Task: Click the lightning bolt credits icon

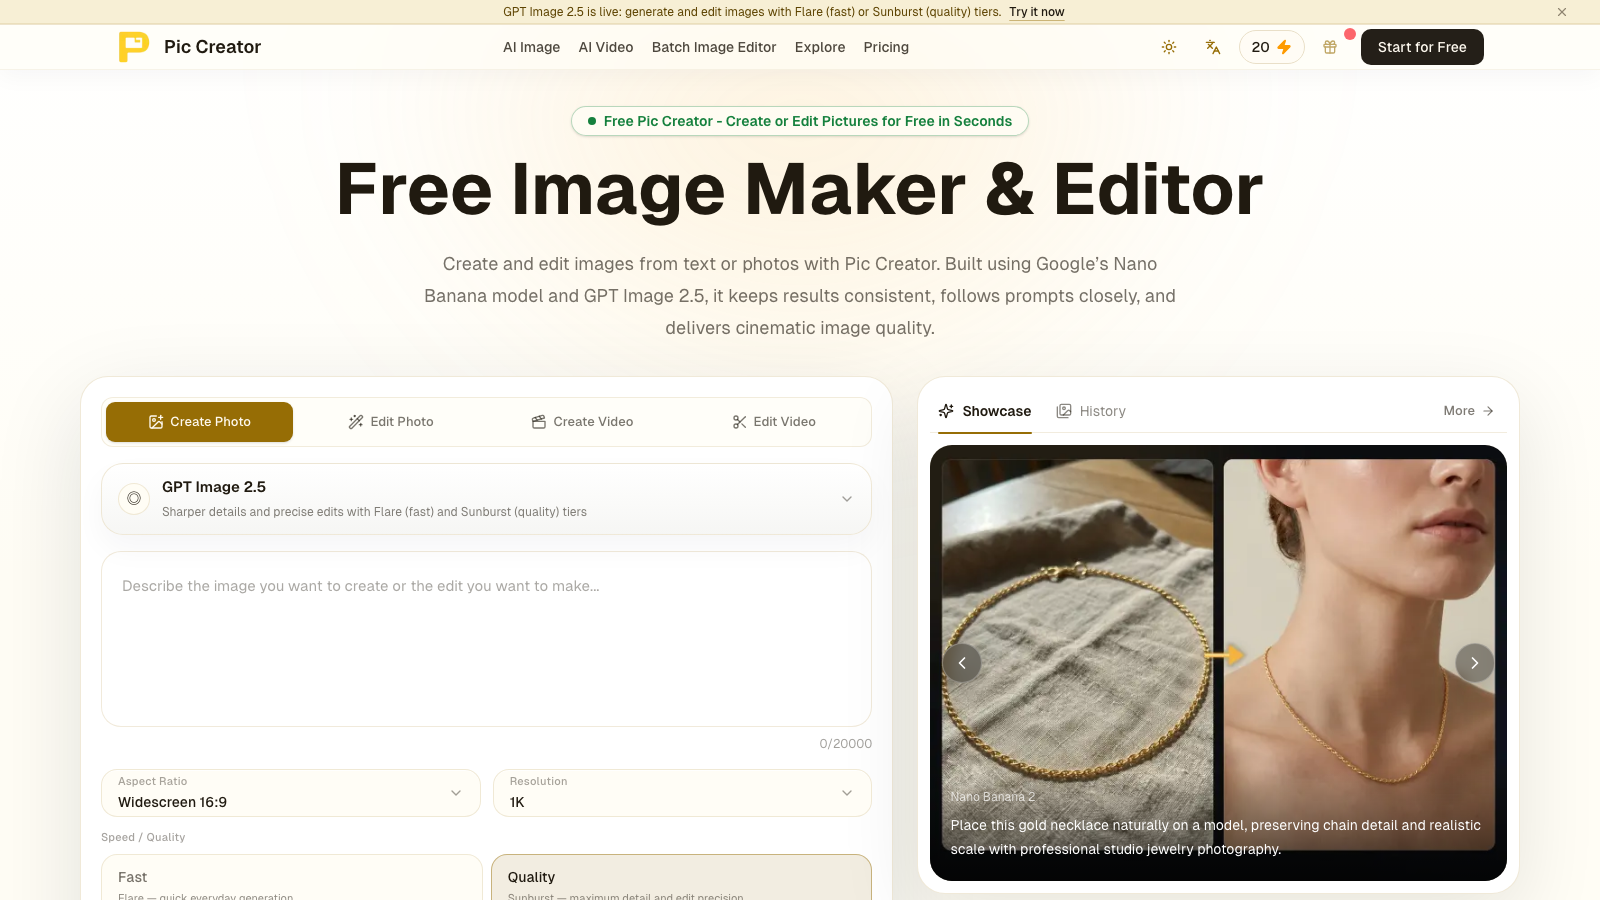Action: [1284, 47]
